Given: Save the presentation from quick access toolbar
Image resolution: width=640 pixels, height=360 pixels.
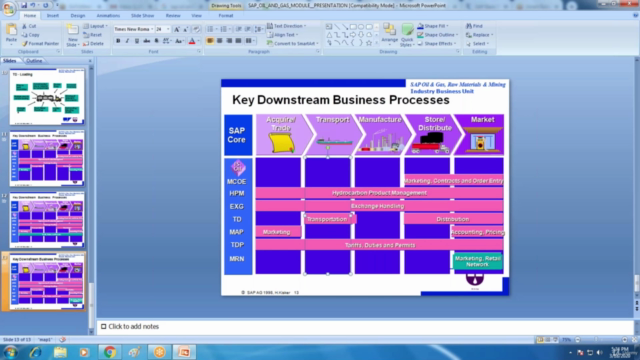Looking at the screenshot, I should [x=24, y=5].
